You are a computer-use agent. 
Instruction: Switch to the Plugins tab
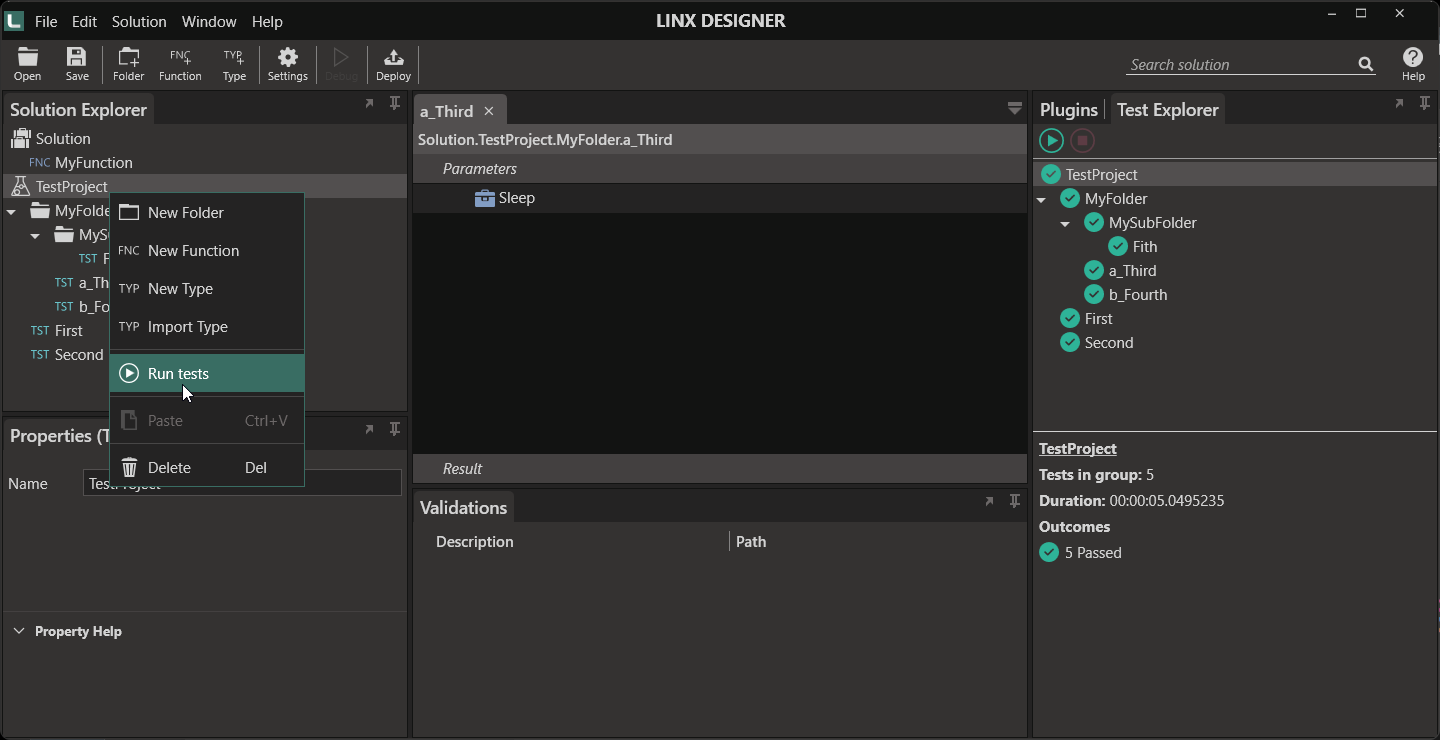(1069, 110)
